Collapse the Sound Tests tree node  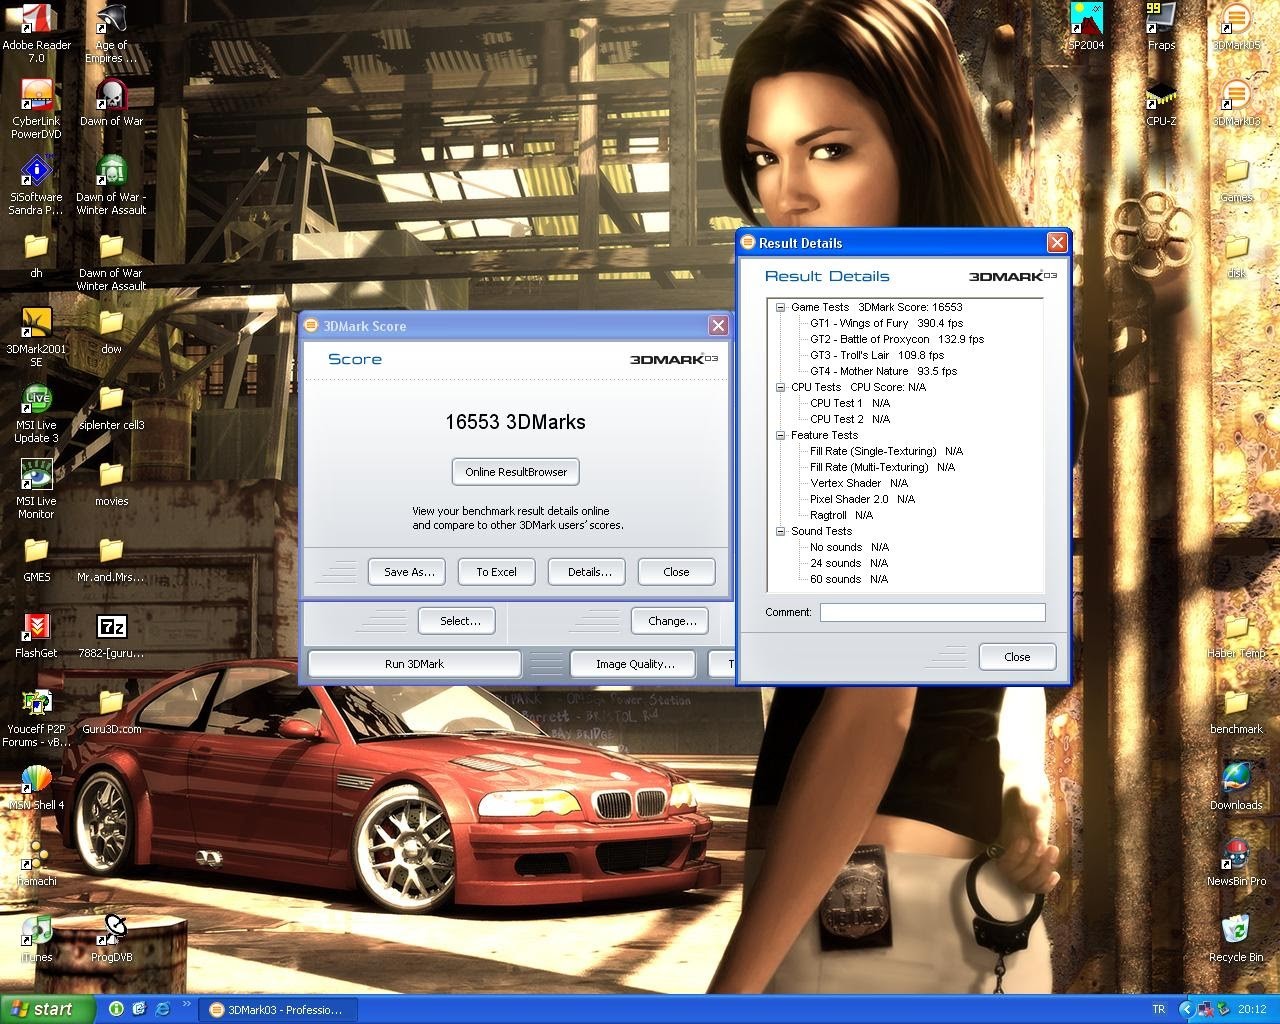[x=781, y=531]
